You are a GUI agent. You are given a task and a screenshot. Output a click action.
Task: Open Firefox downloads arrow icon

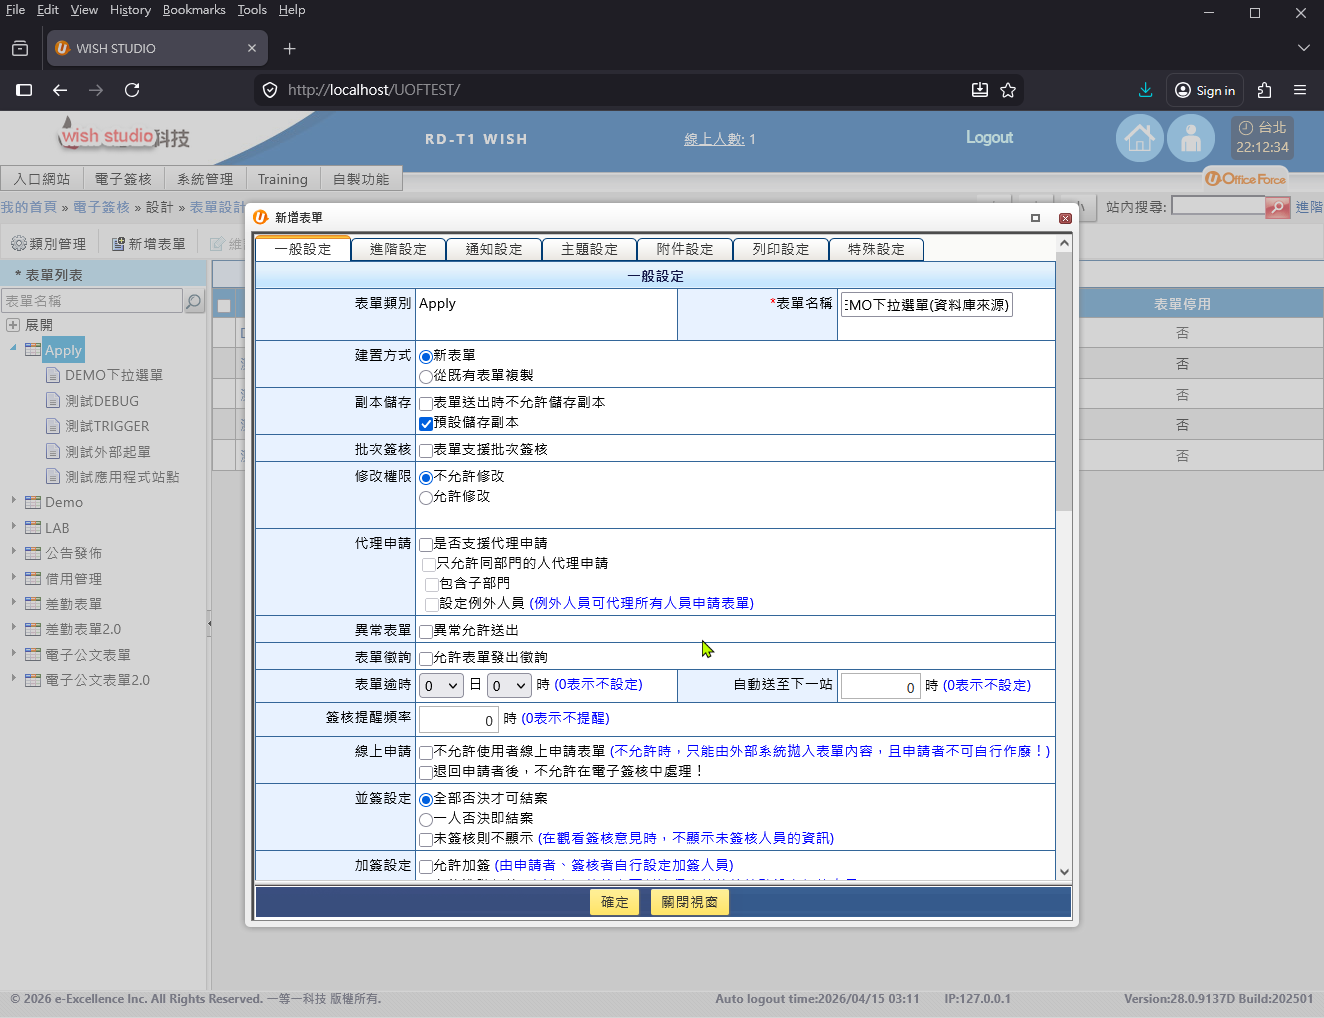click(1145, 90)
